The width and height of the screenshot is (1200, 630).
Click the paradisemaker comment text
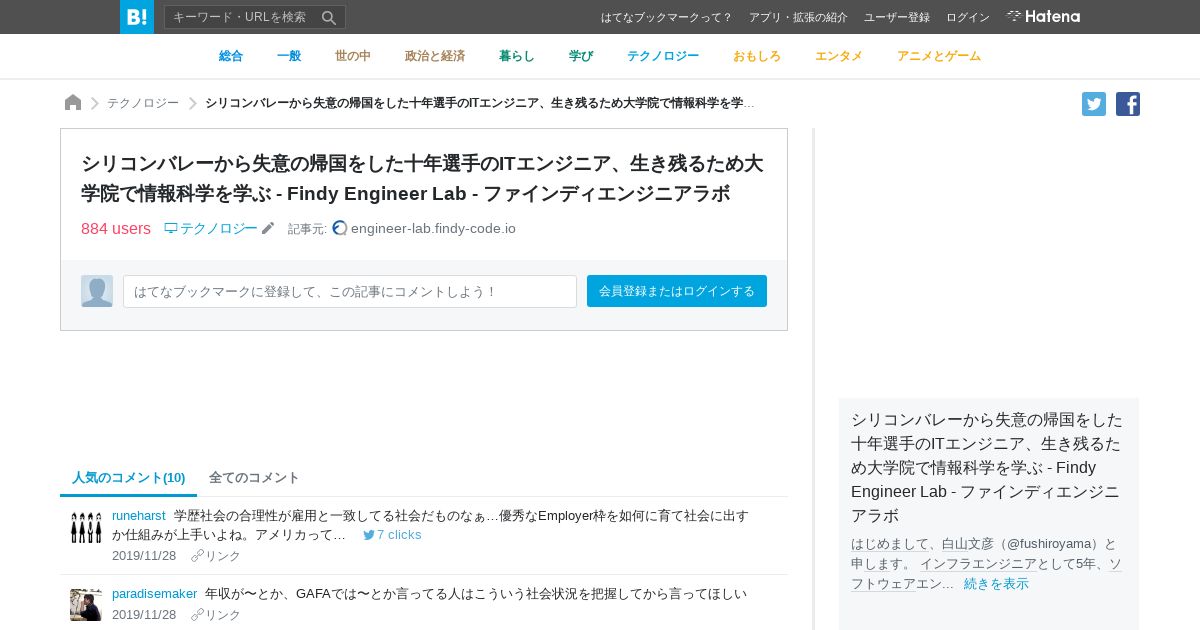point(476,594)
